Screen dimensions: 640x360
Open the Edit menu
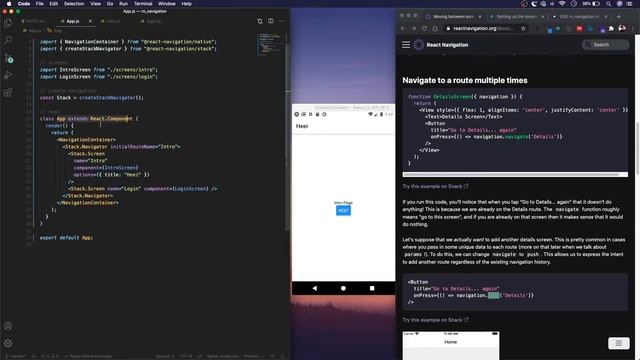(x=53, y=4)
